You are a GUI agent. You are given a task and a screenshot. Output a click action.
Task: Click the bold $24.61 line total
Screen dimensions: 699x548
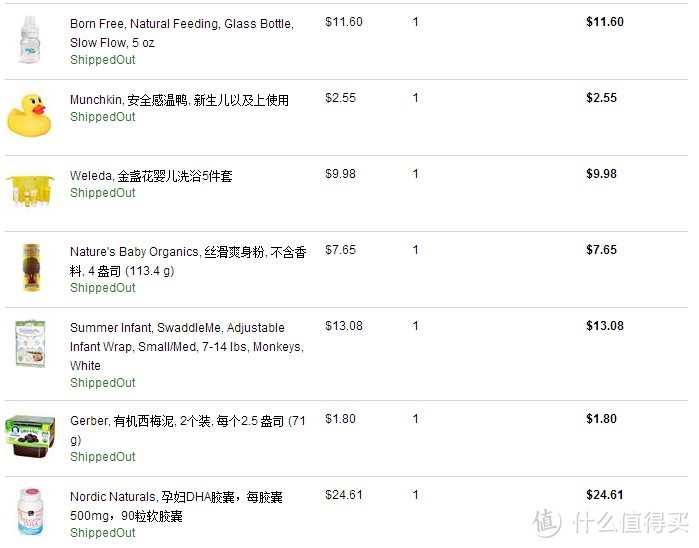pyautogui.click(x=604, y=495)
